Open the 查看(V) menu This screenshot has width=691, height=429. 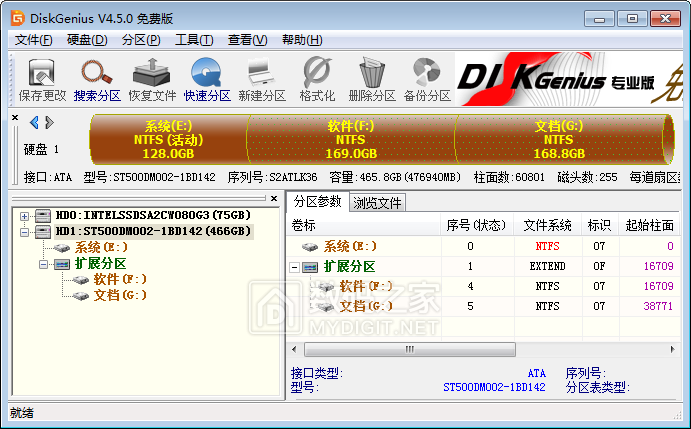coord(248,40)
